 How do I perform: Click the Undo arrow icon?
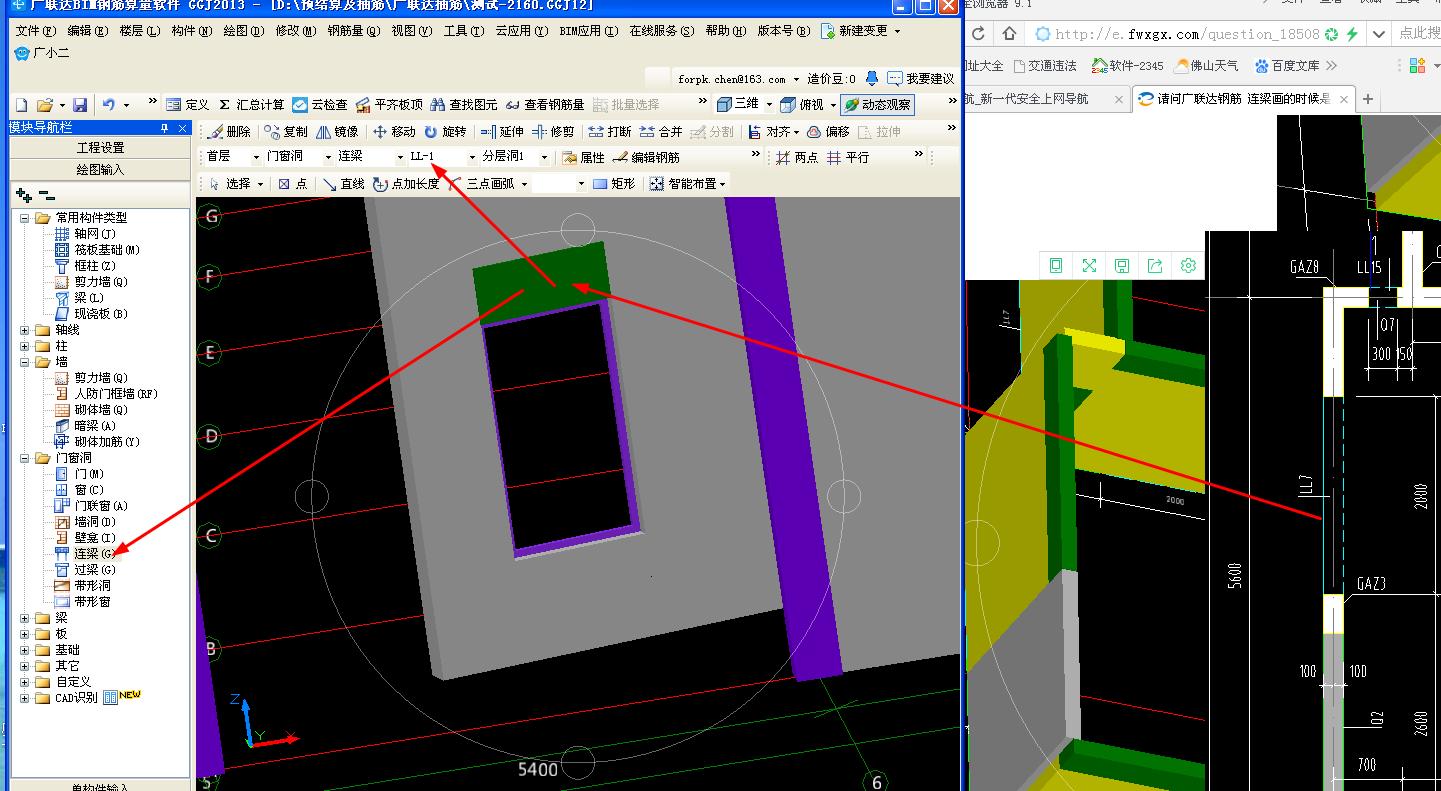point(108,104)
